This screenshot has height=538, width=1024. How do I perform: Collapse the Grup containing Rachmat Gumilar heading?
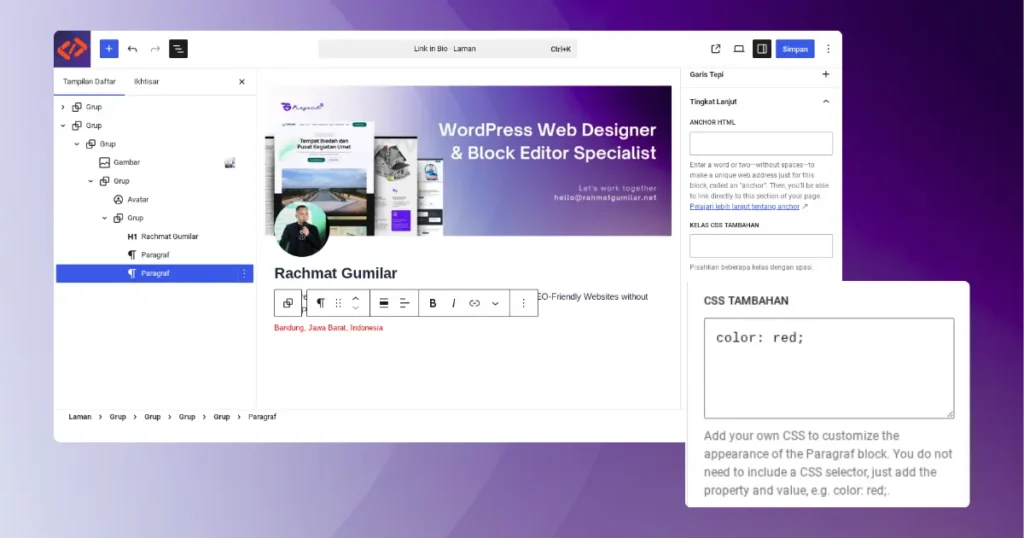point(104,218)
